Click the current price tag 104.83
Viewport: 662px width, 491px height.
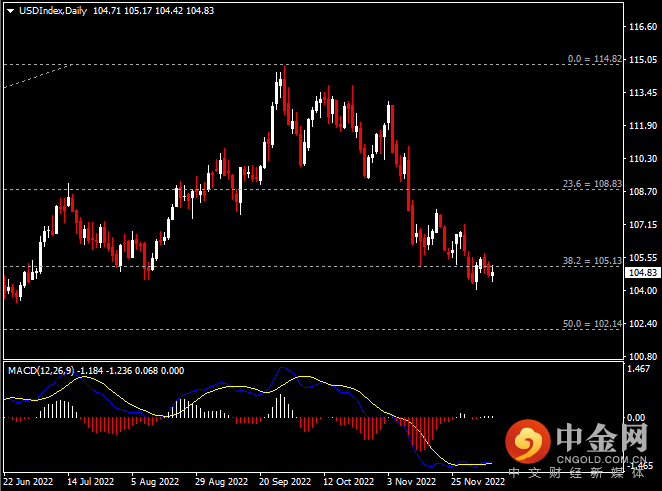tap(640, 272)
